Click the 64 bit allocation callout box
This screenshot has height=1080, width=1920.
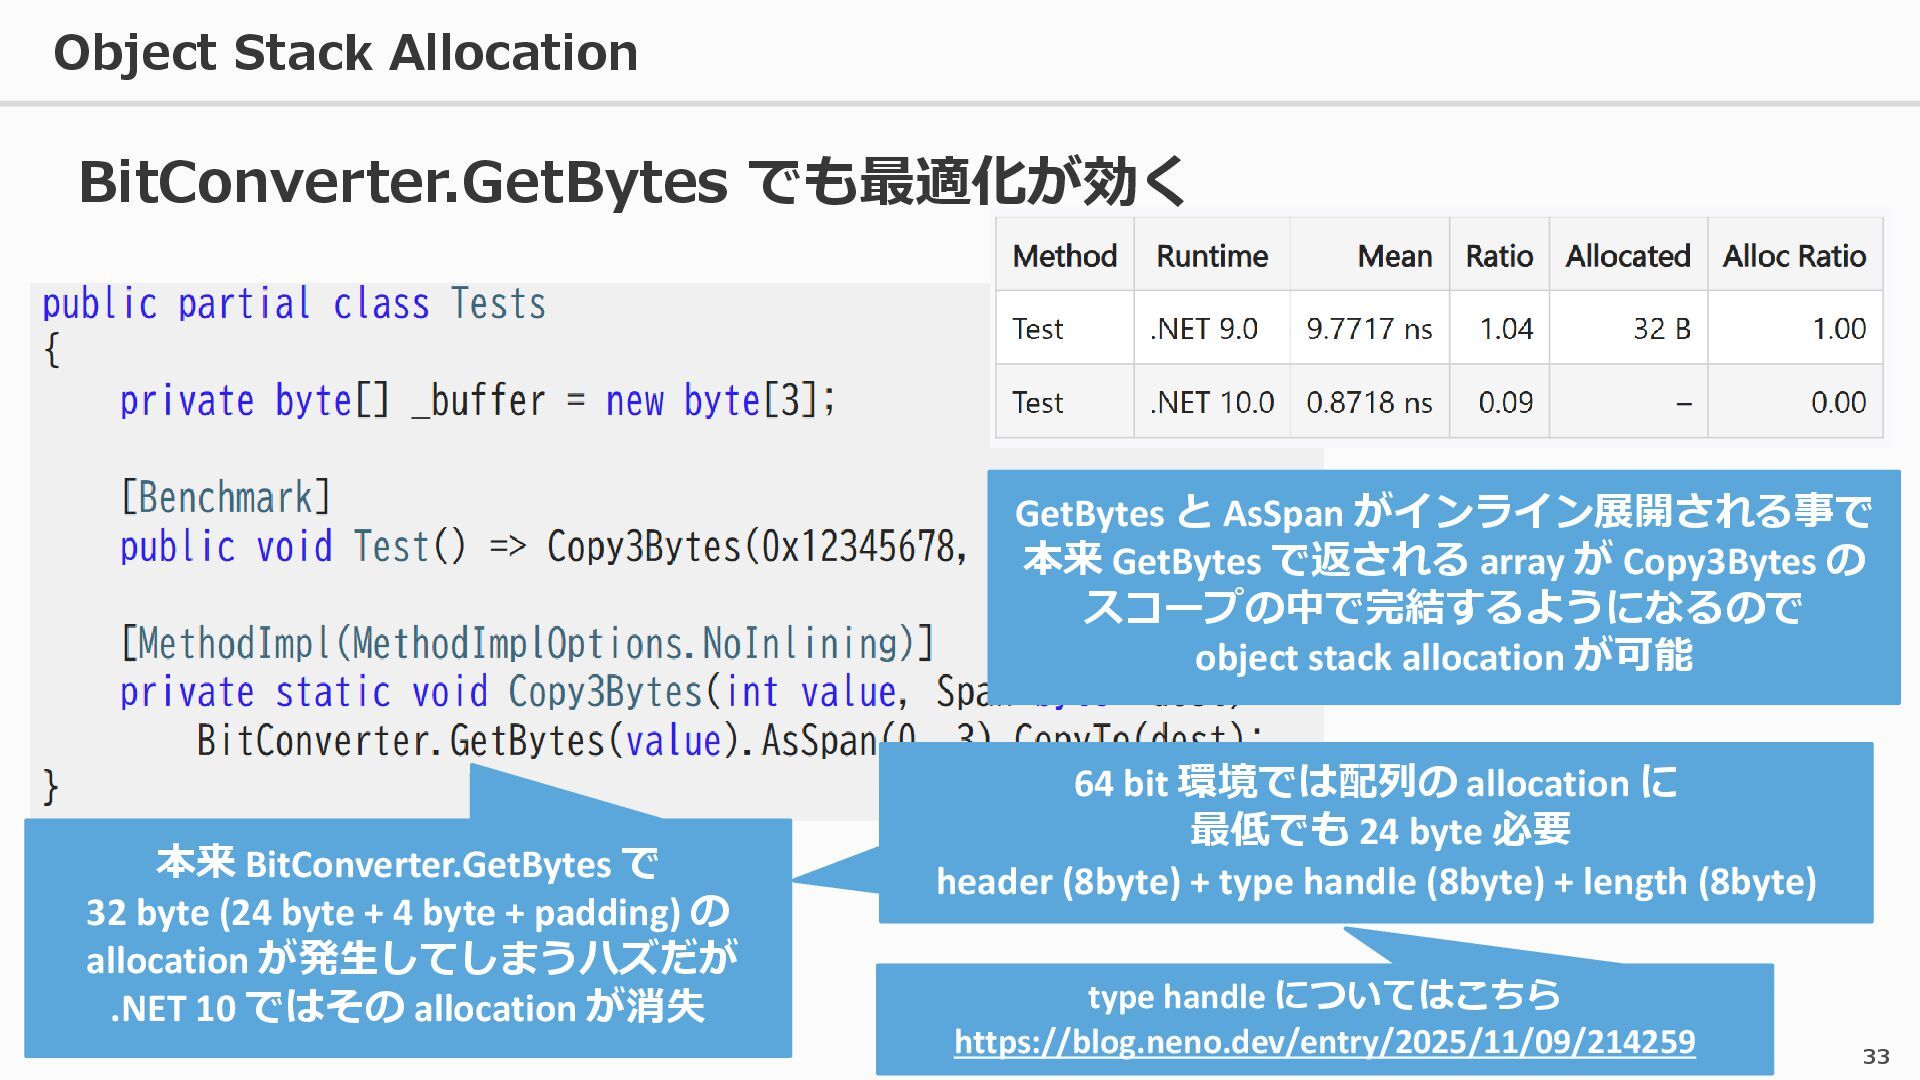pyautogui.click(x=1375, y=832)
